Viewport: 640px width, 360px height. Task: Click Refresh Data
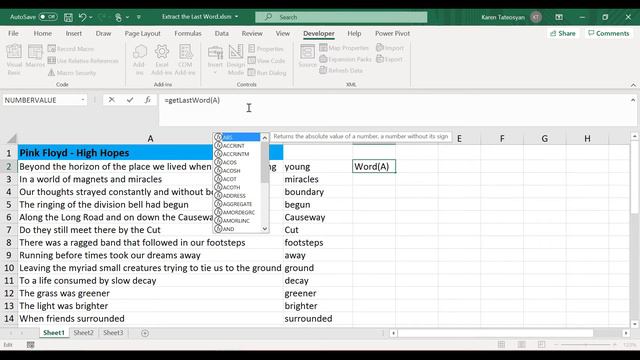click(x=341, y=70)
